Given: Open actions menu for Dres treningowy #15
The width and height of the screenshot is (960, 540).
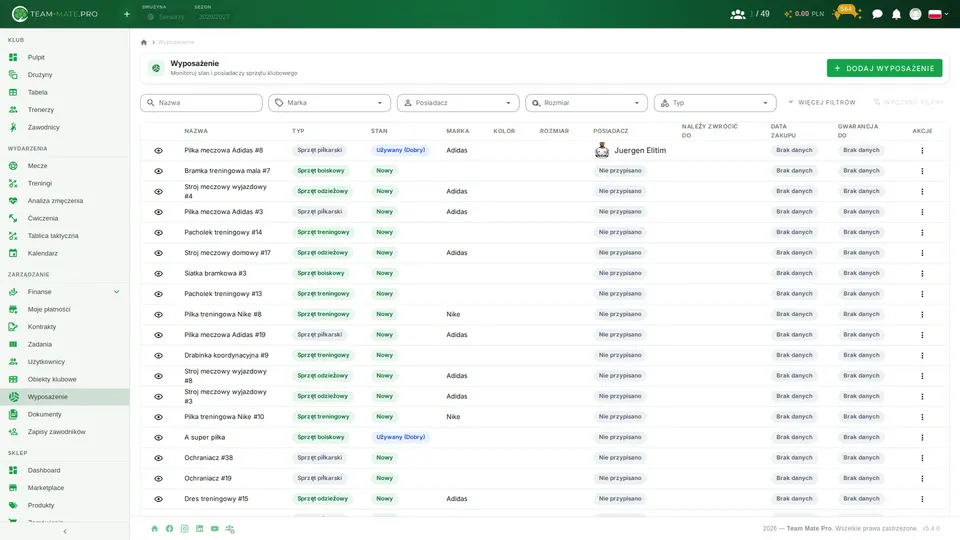Looking at the screenshot, I should pos(922,499).
